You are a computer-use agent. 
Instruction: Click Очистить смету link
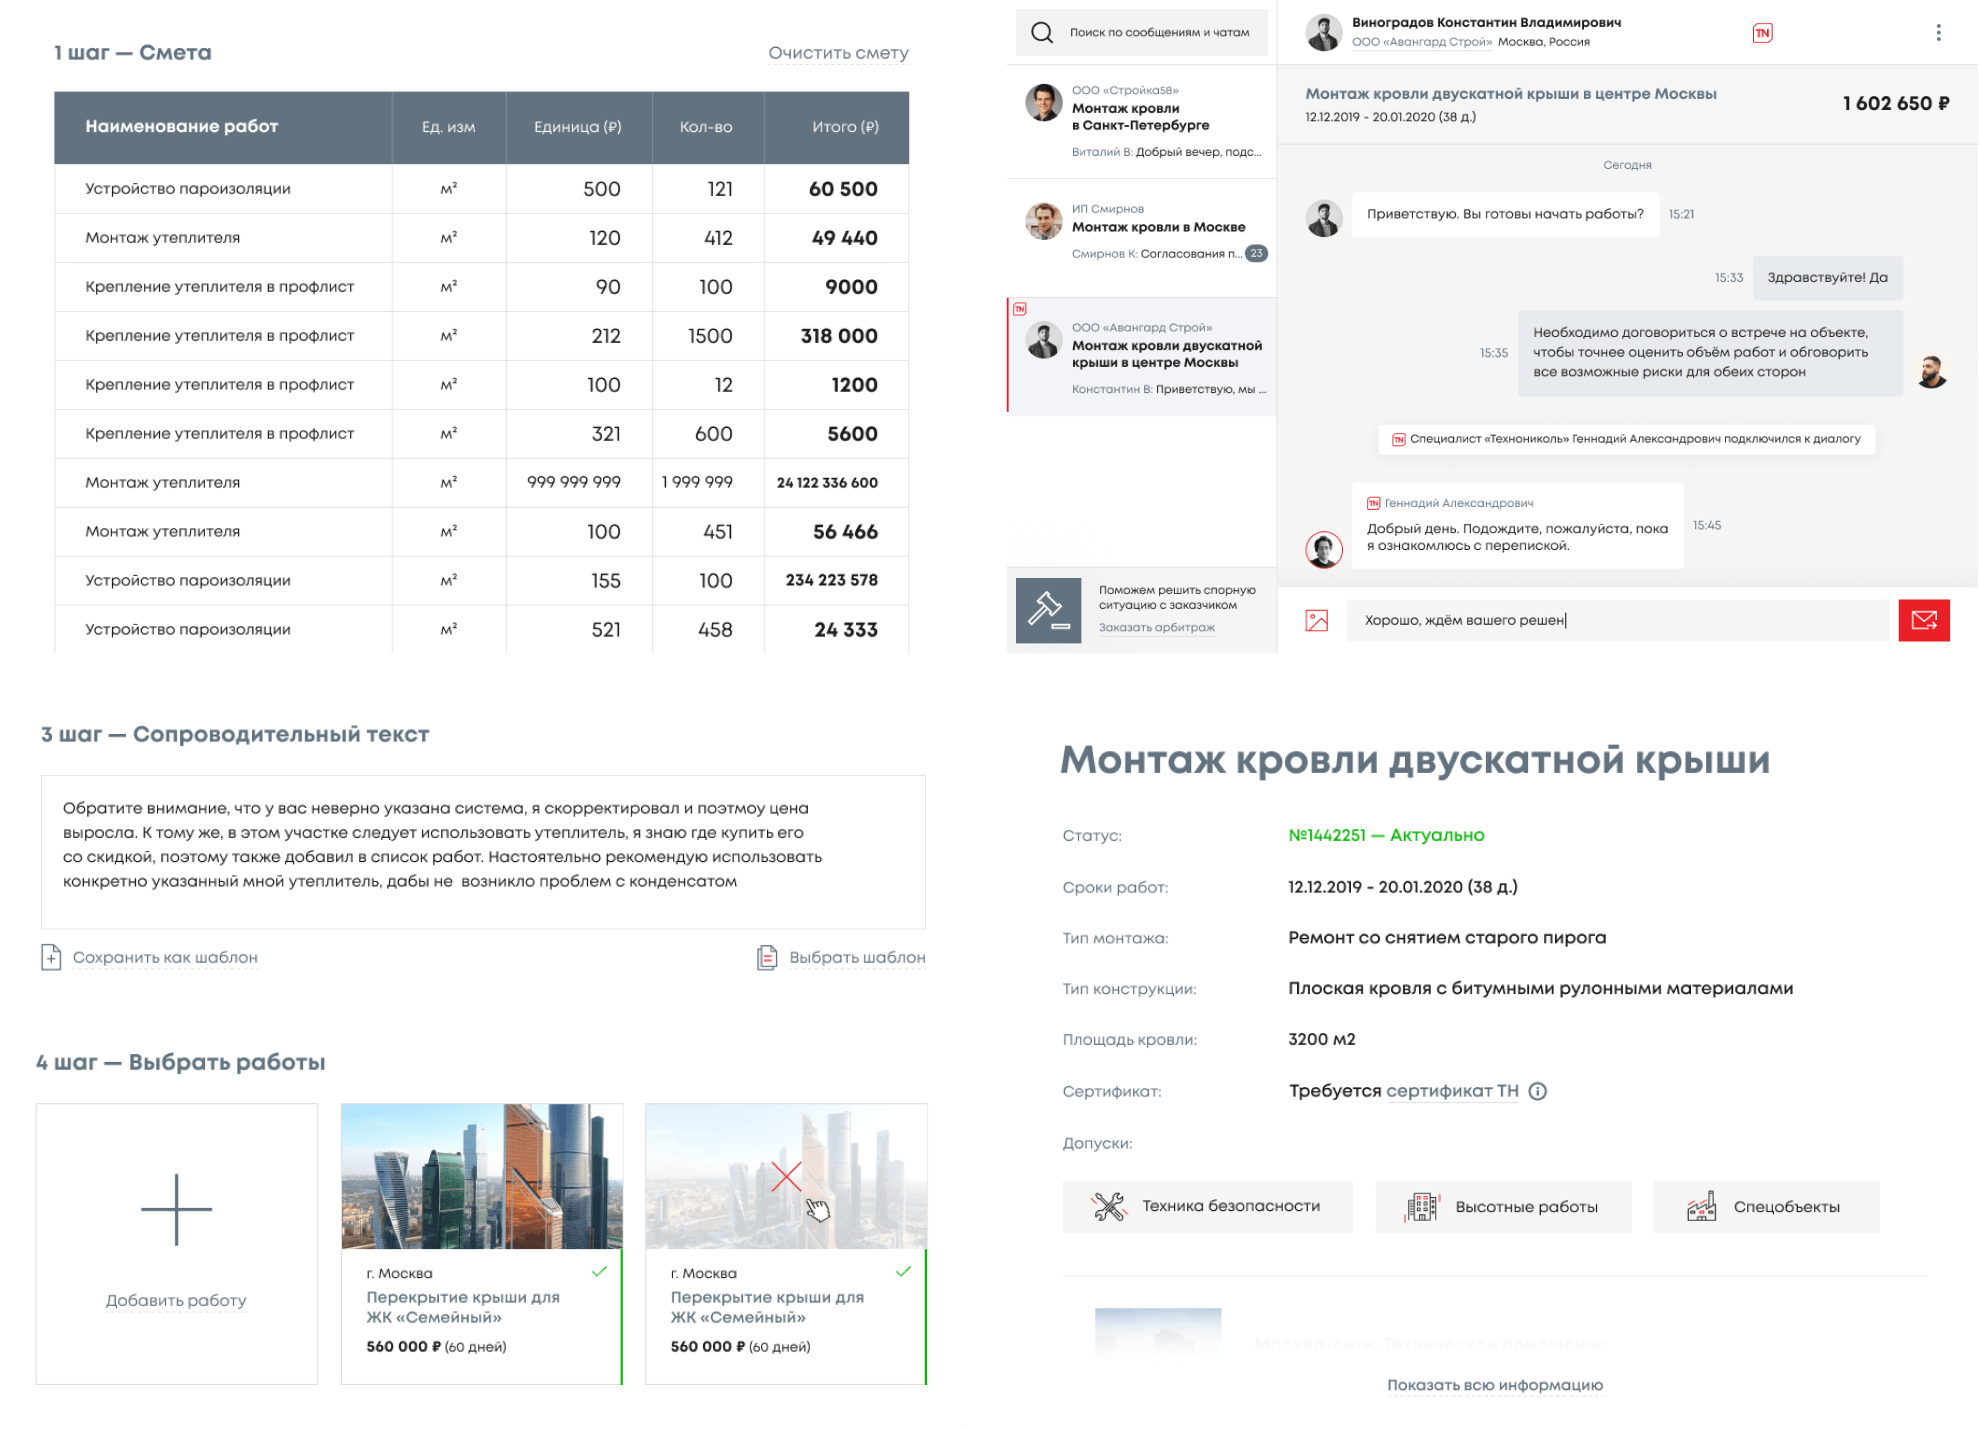[838, 53]
